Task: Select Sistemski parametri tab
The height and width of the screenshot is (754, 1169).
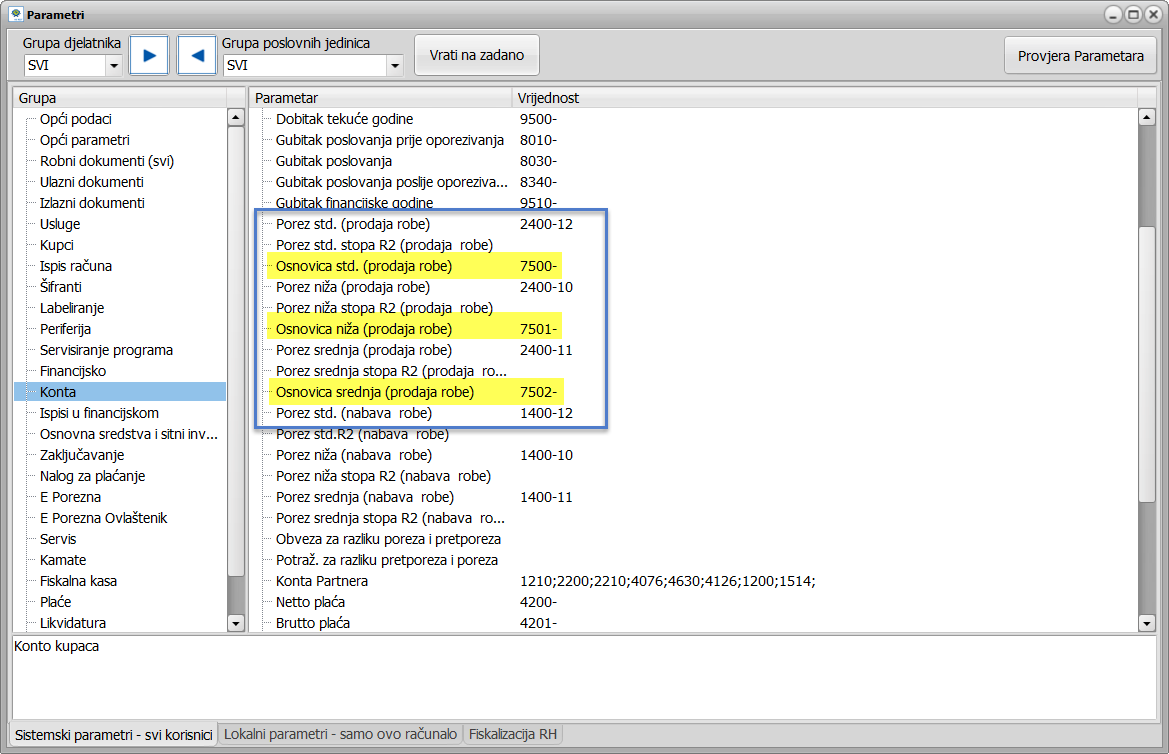Action: 113,734
